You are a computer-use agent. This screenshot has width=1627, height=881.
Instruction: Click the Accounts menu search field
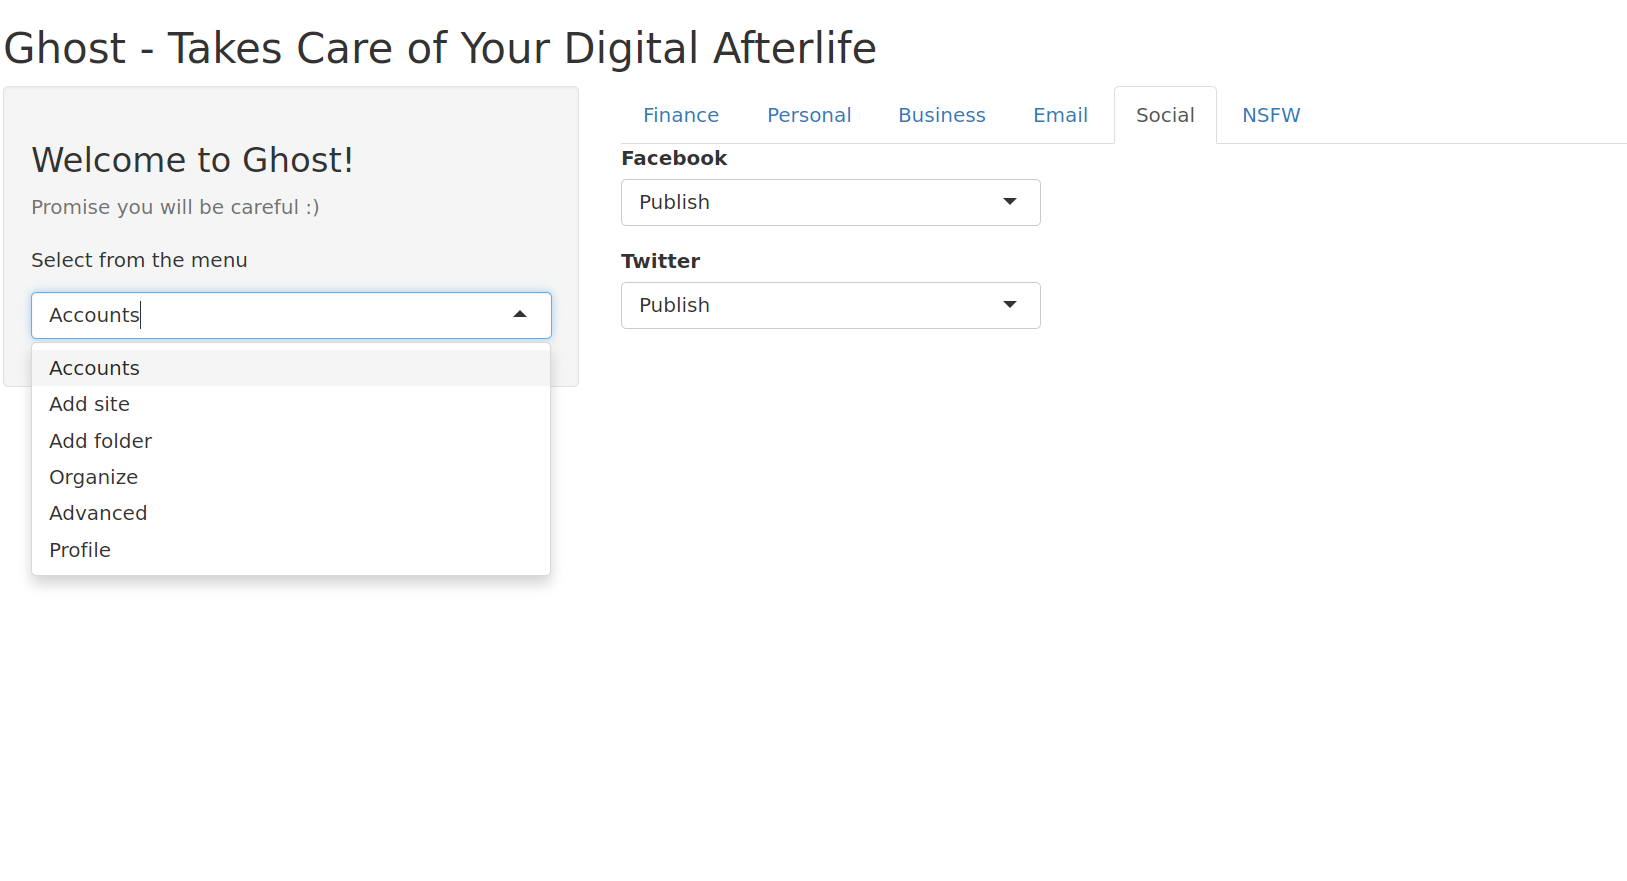(x=270, y=315)
